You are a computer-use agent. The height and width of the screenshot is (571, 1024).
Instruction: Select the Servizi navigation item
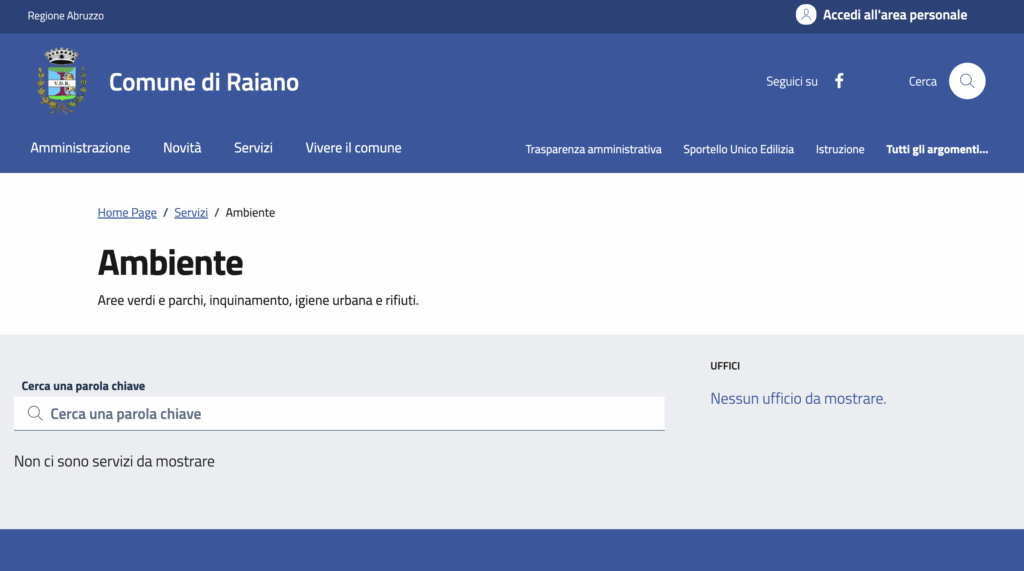[253, 148]
